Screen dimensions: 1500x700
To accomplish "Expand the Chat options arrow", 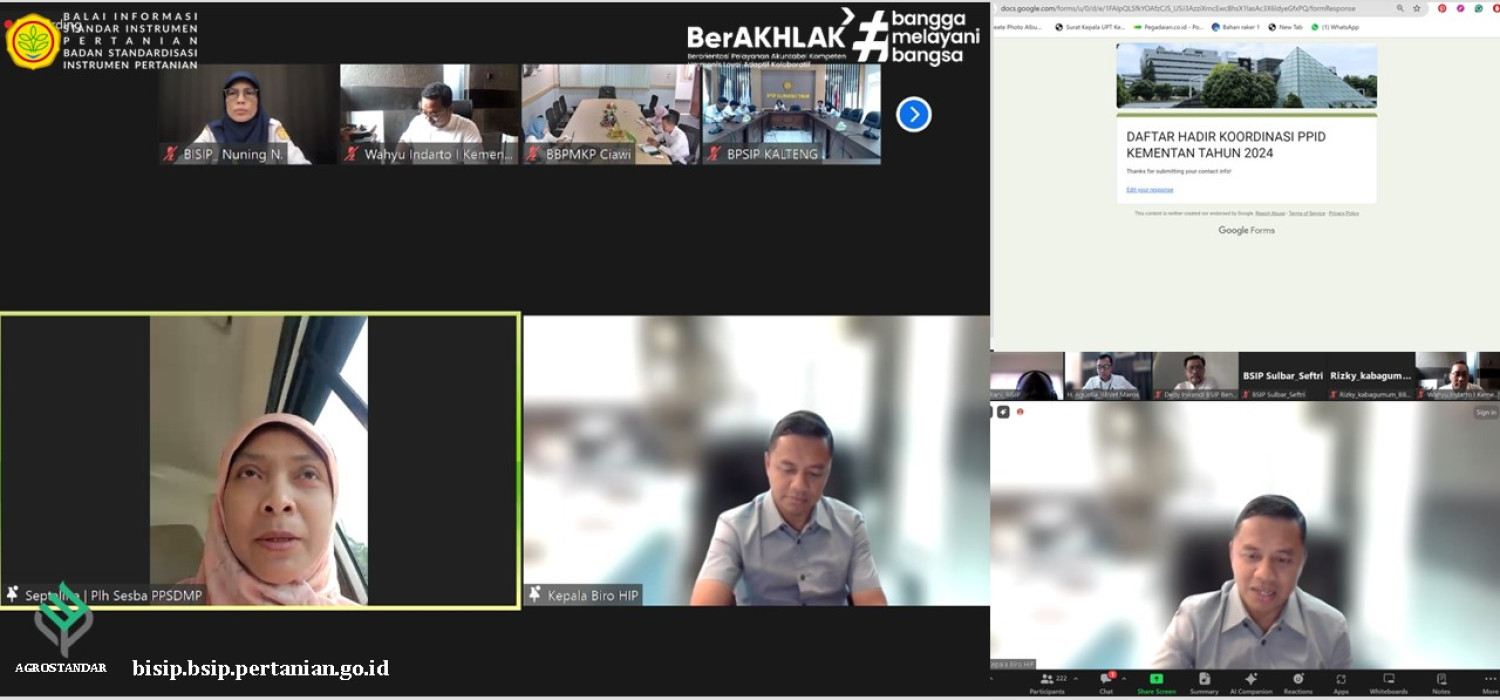I will click(1125, 678).
